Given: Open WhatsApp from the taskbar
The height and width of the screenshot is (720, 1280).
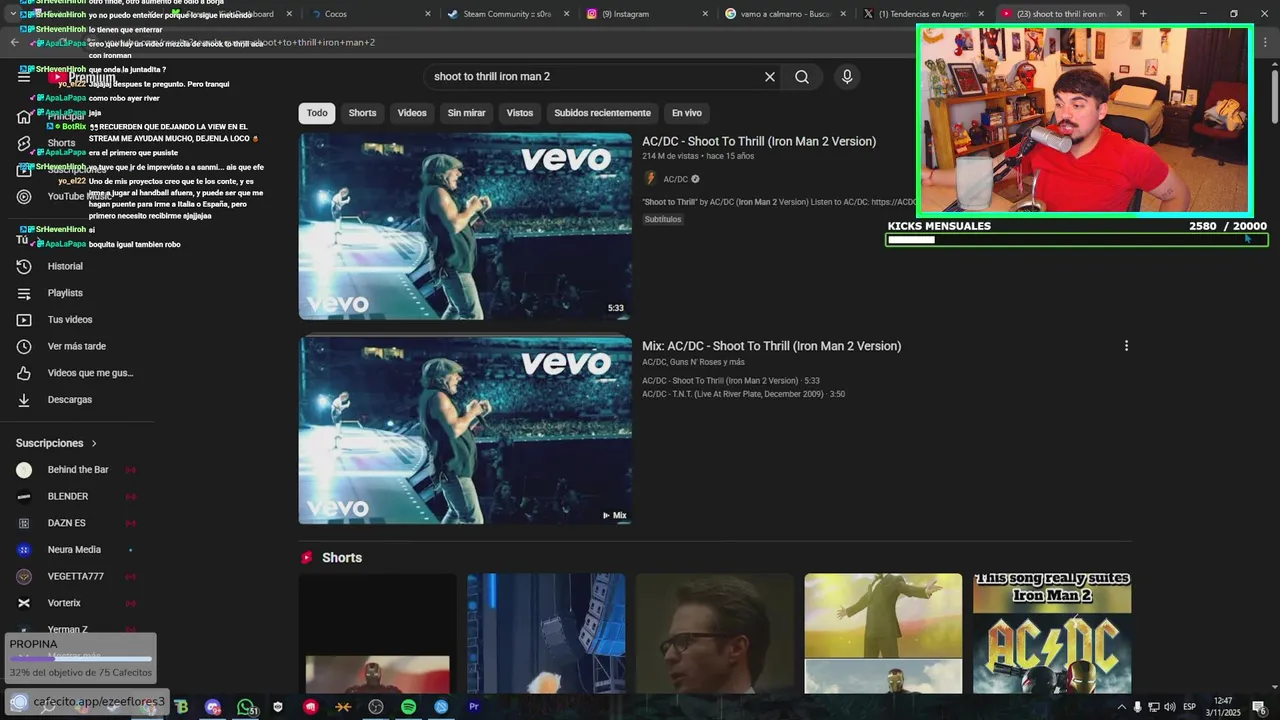Looking at the screenshot, I should (246, 707).
